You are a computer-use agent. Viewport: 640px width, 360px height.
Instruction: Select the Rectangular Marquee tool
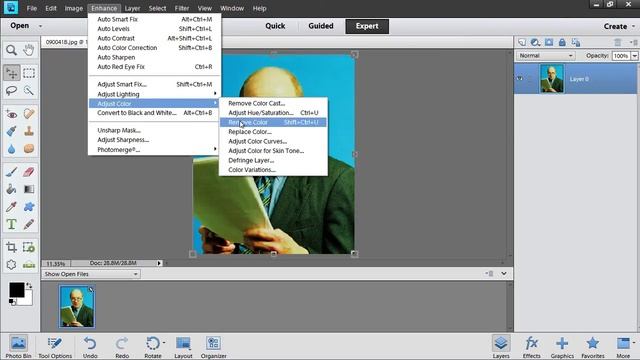29,73
